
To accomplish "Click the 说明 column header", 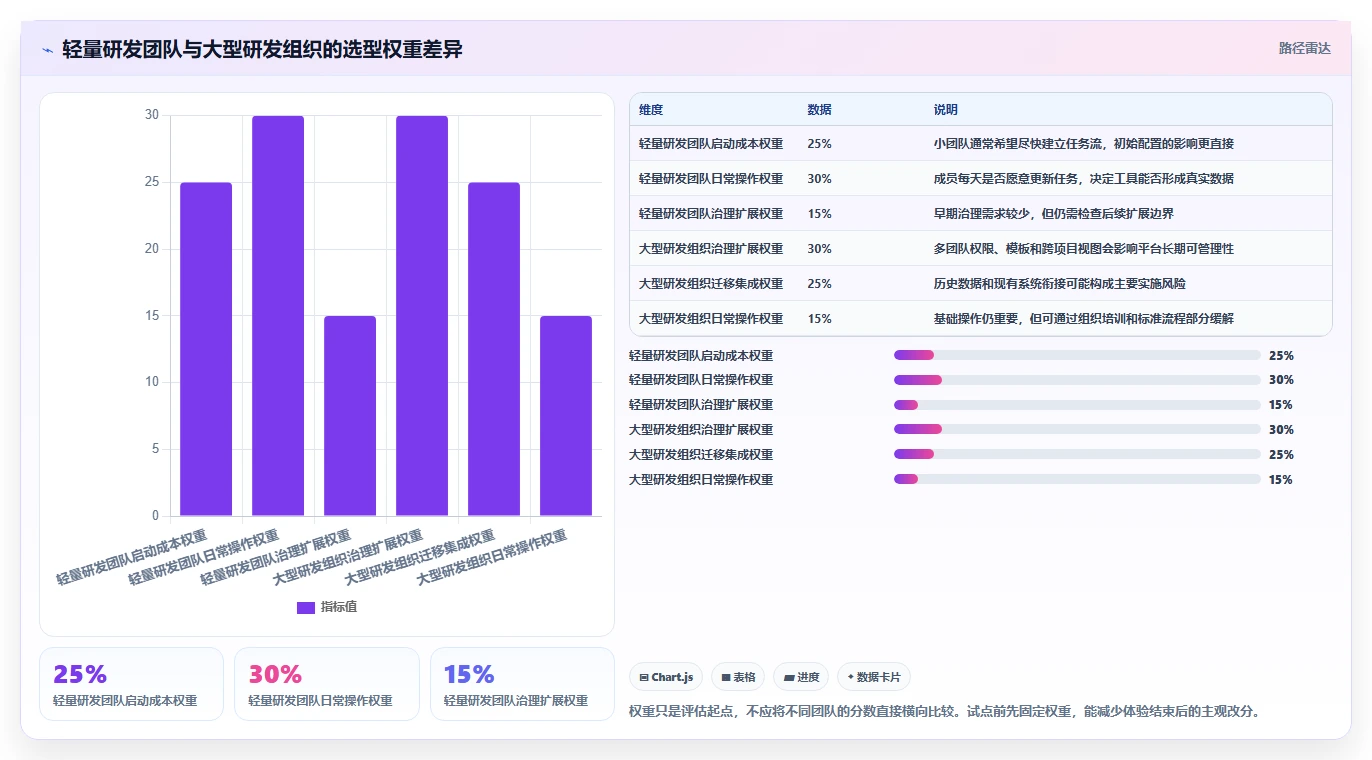I will pyautogui.click(x=946, y=110).
